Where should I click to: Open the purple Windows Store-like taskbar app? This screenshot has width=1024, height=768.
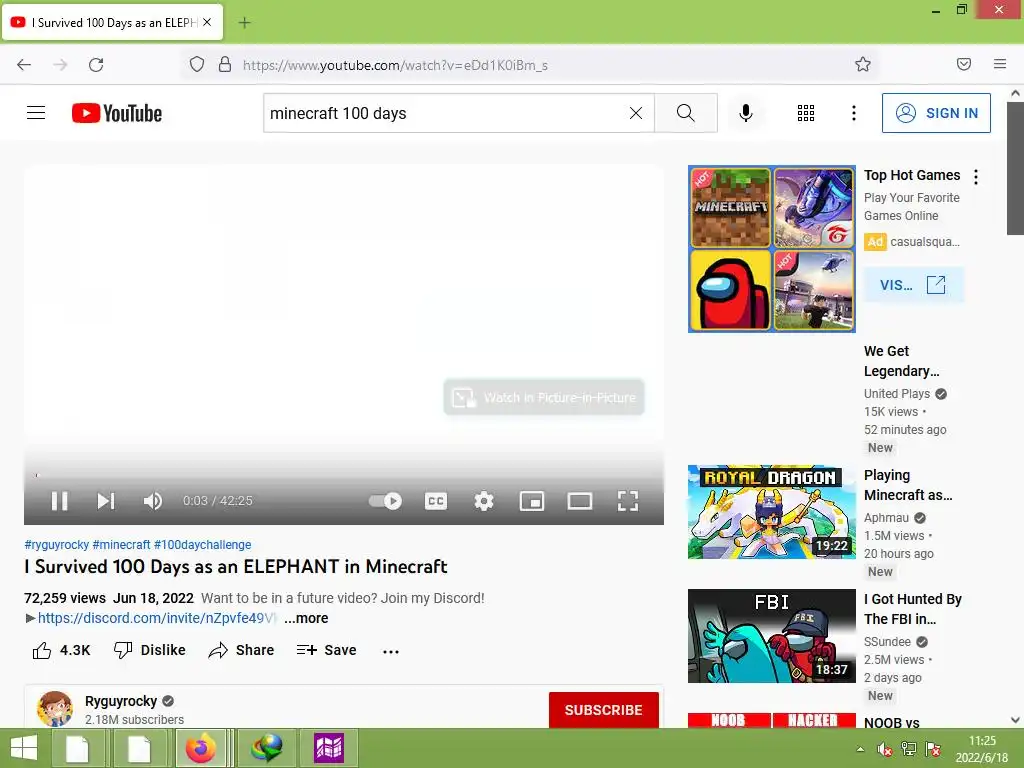(x=328, y=748)
